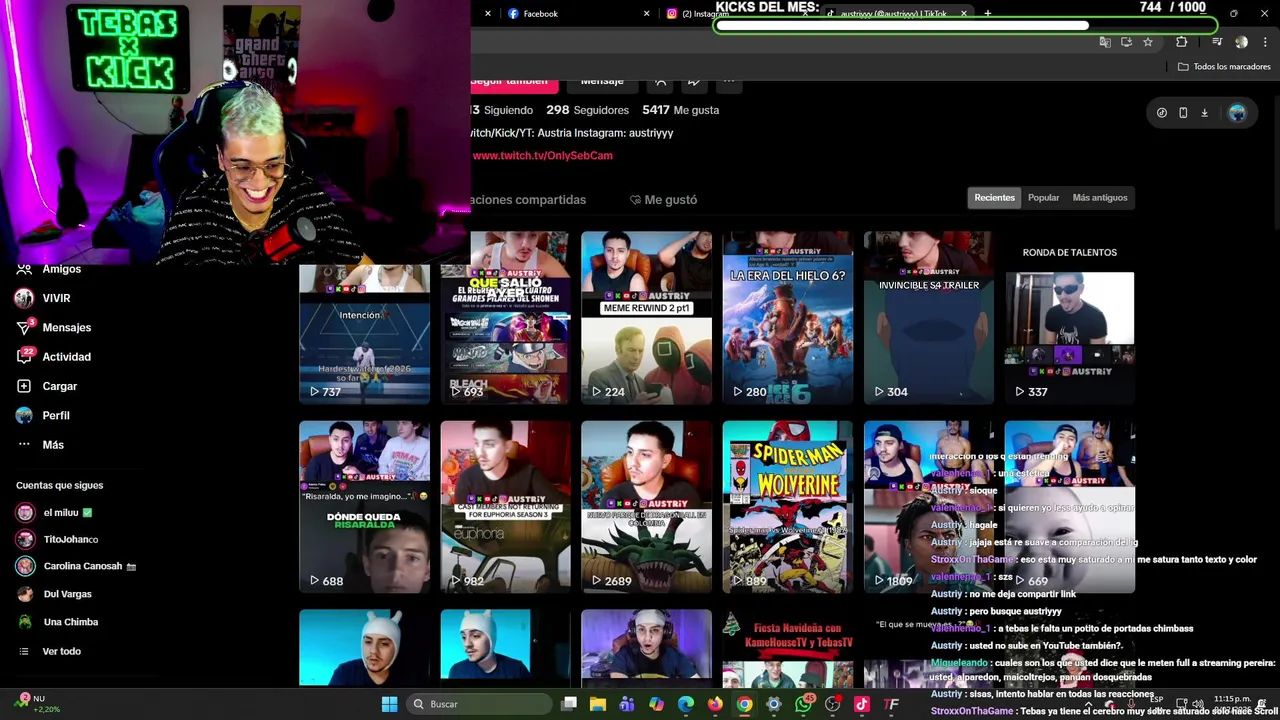This screenshot has width=1280, height=720.
Task: Open Invincible S4 Trailer video
Action: click(928, 318)
